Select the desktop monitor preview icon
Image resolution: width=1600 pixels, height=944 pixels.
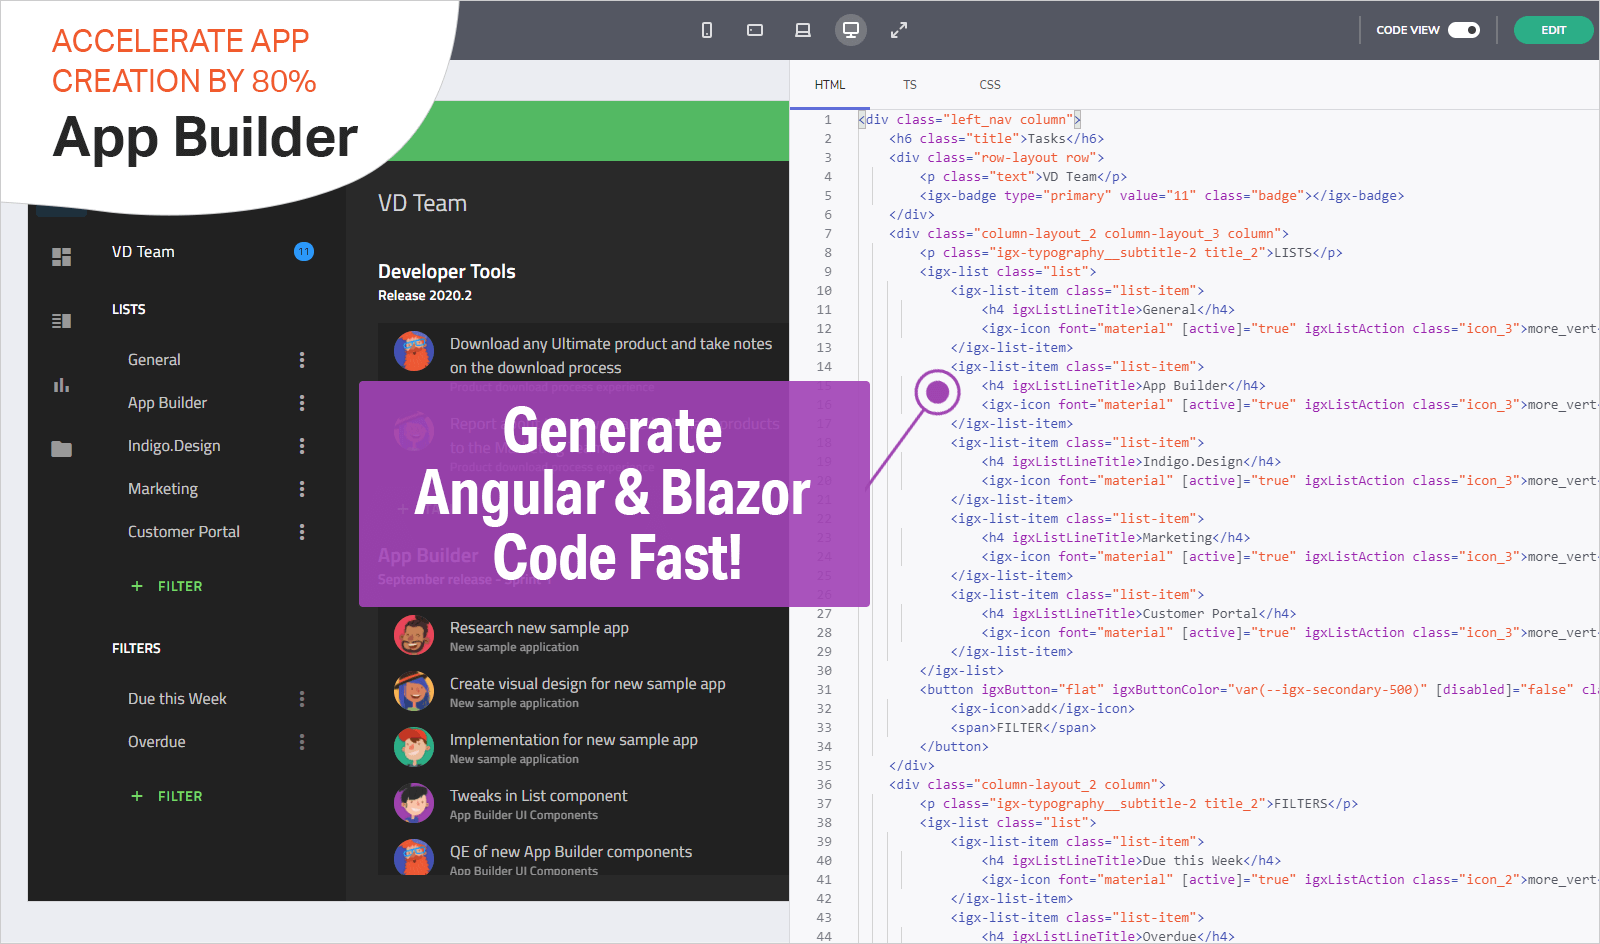coord(851,30)
